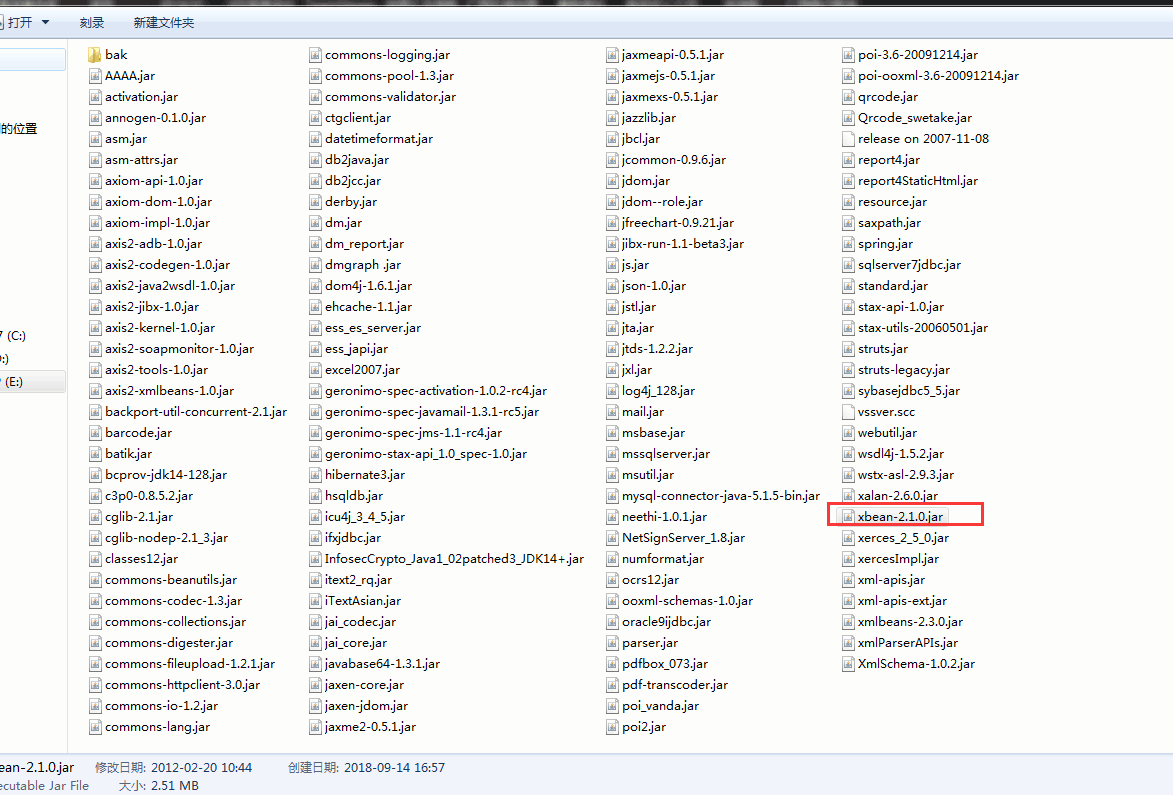Click the poi-3.6-20091214.jar file icon
Image resolution: width=1173 pixels, height=795 pixels.
(x=848, y=55)
